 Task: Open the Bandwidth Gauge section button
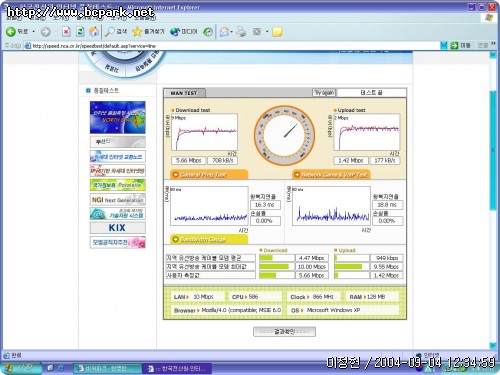[209, 239]
